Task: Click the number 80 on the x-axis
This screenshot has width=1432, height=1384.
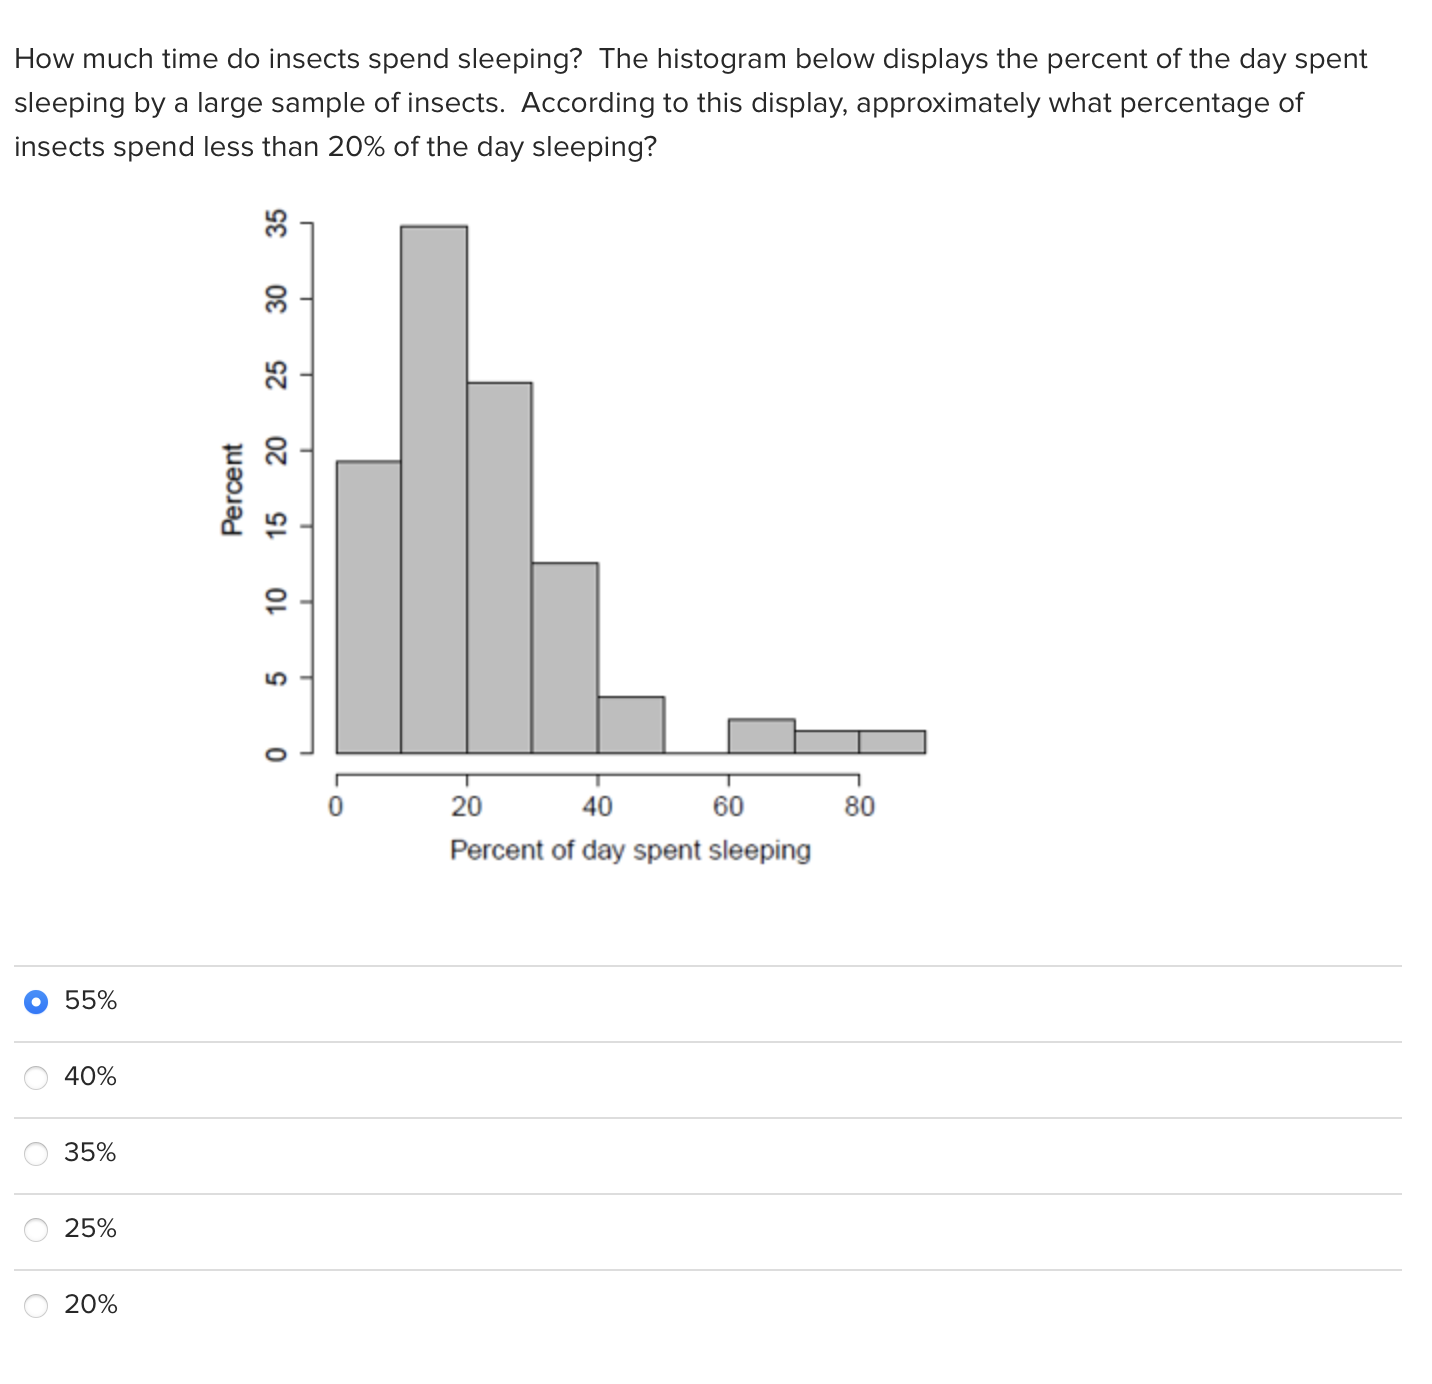Action: (x=860, y=807)
